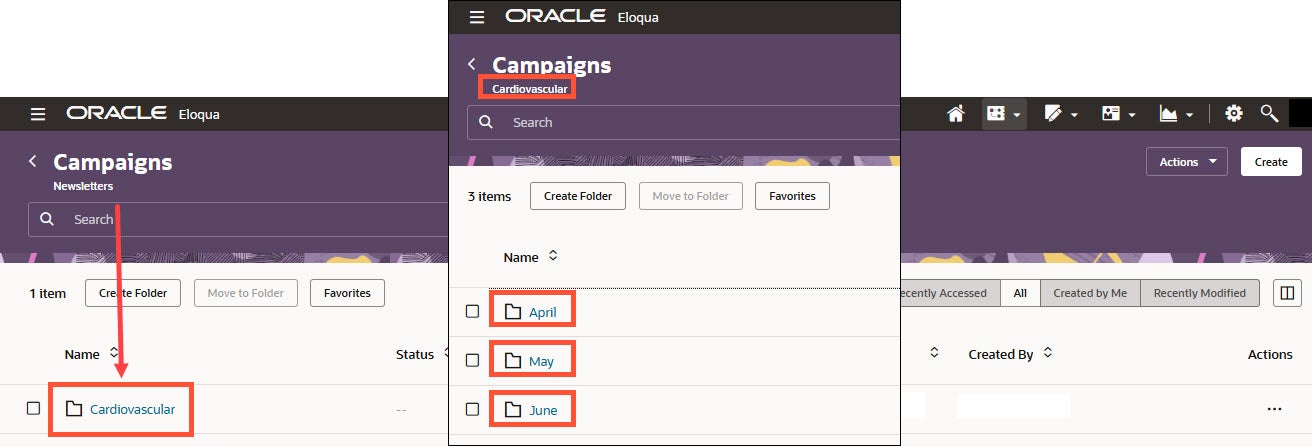Screen dimensions: 1312x447
Task: Check the Cardiovascular folder checkbox
Action: pyautogui.click(x=33, y=408)
